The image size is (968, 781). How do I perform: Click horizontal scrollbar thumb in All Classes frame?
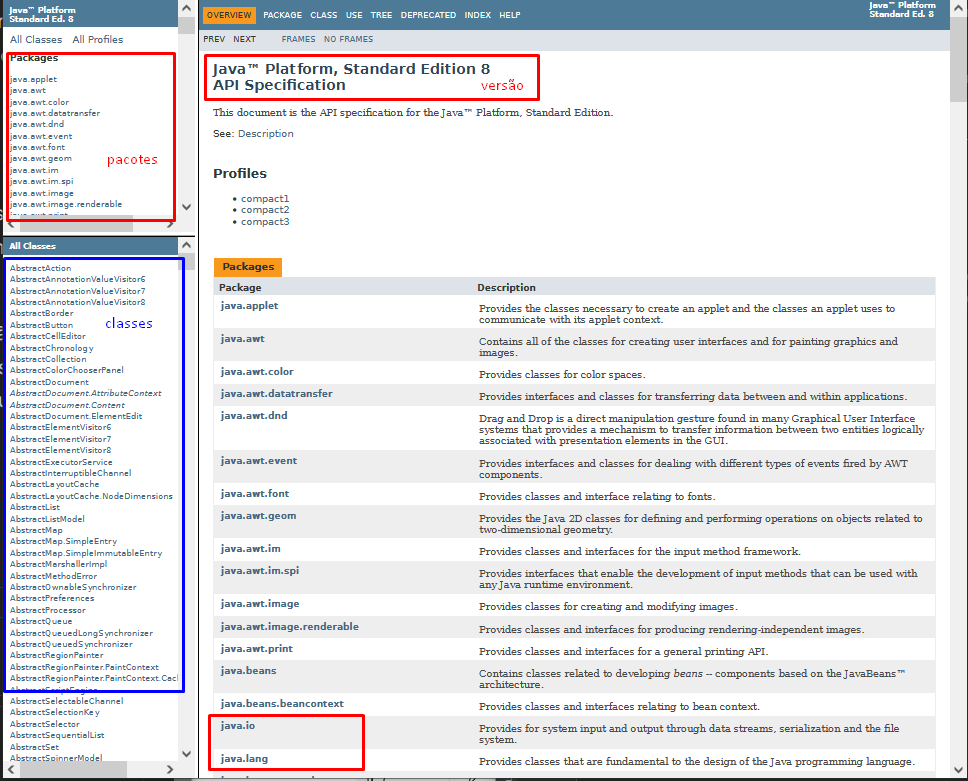click(x=73, y=769)
